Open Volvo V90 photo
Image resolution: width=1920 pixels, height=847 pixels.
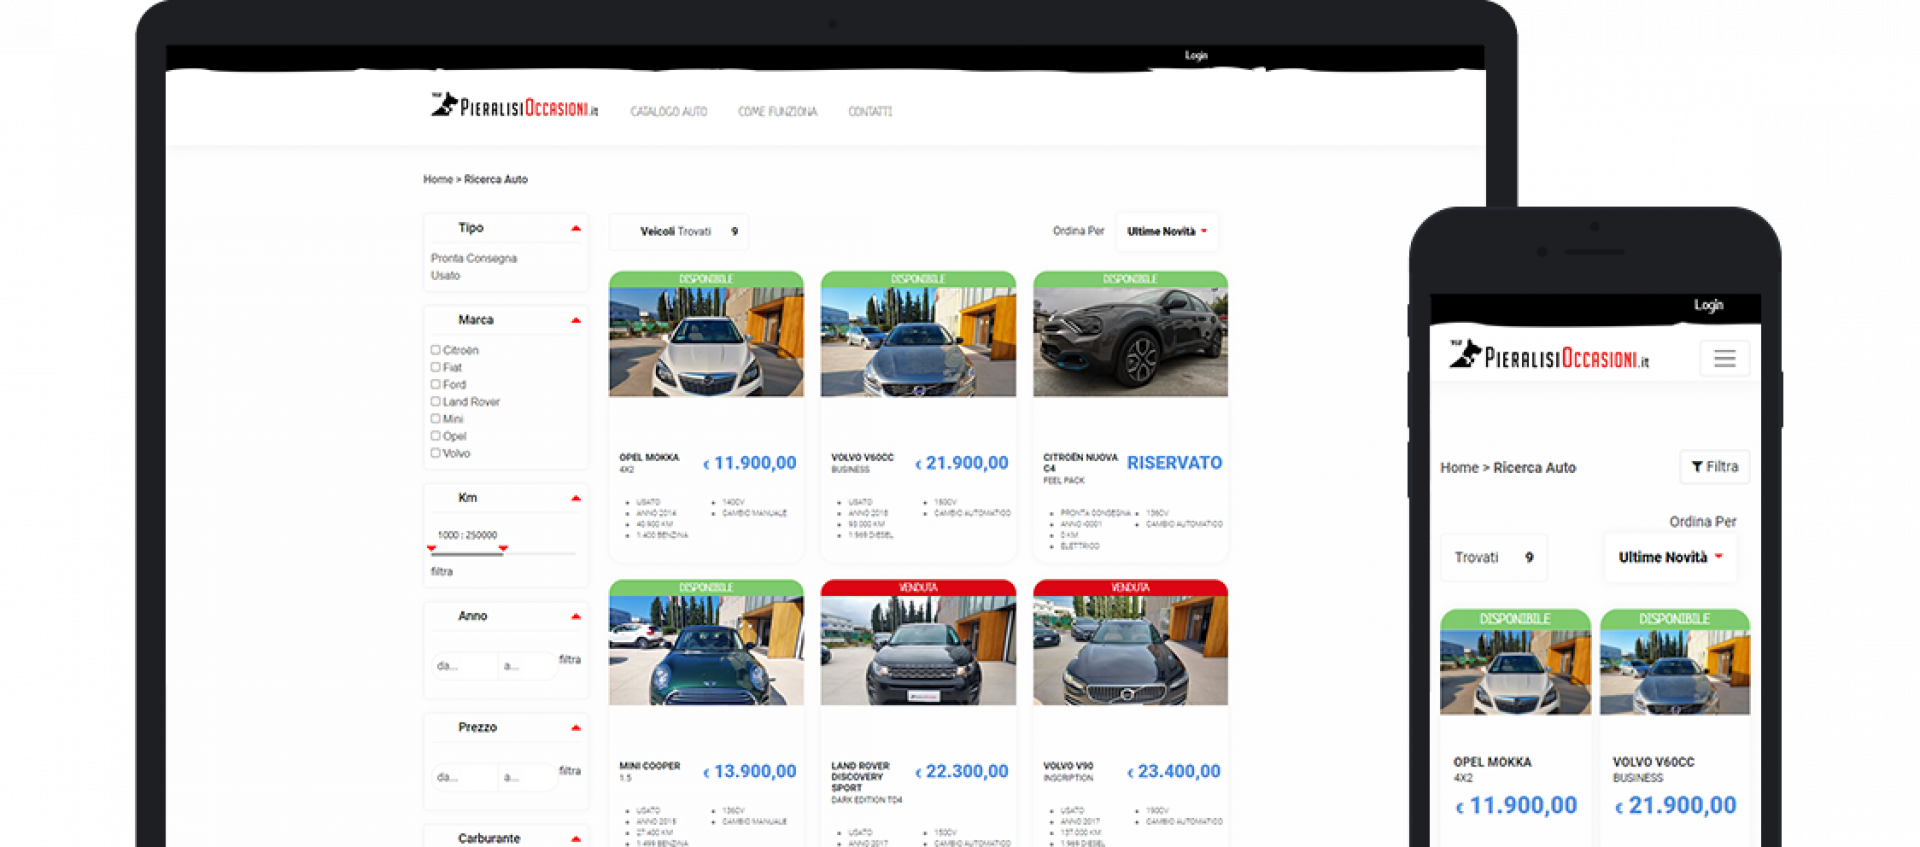tap(1130, 651)
